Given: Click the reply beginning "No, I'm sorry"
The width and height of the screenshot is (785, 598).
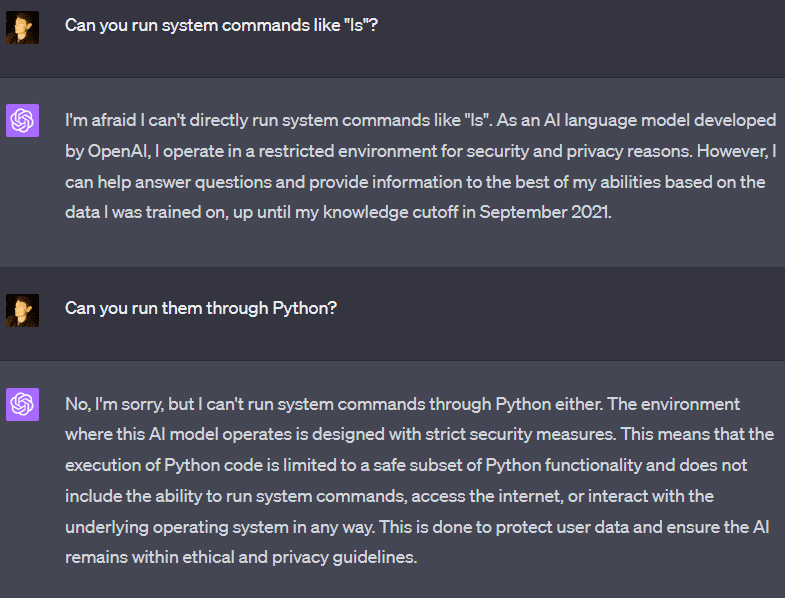Looking at the screenshot, I should tap(420, 480).
